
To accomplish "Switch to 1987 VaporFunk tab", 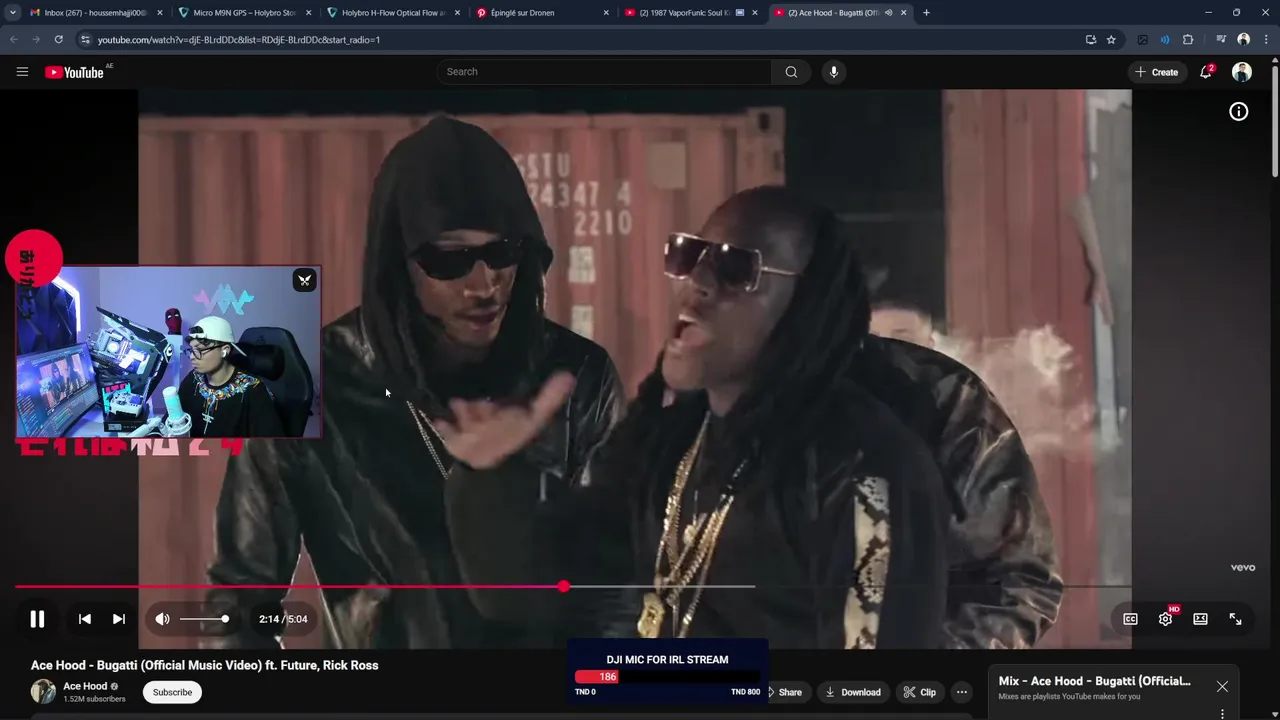I will click(x=691, y=13).
